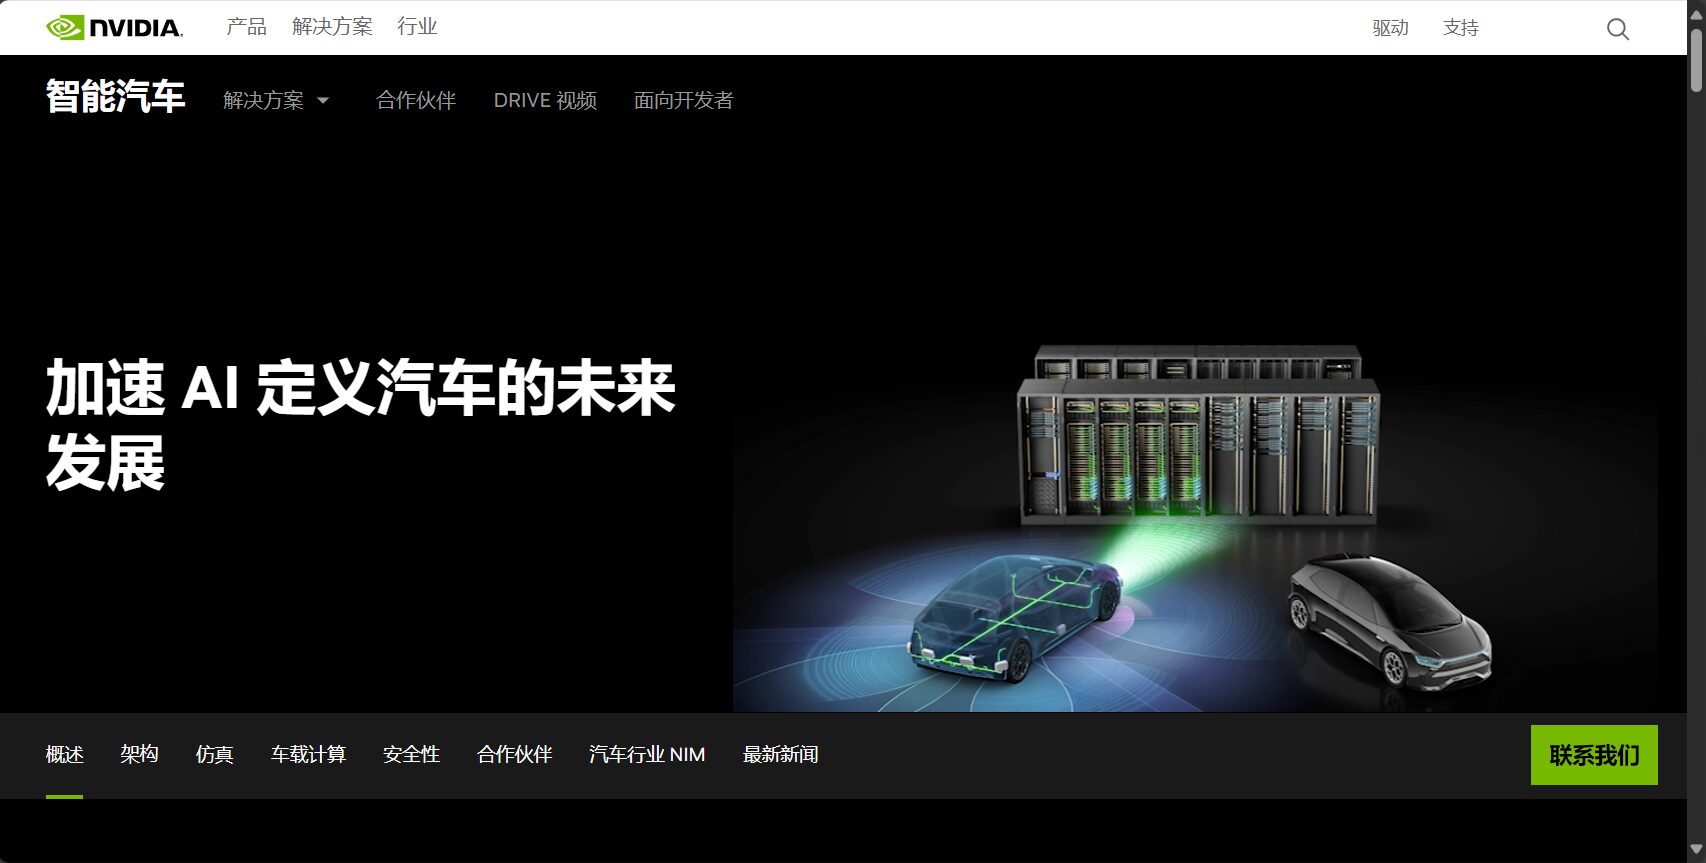Open DRIVE 视频 link
The height and width of the screenshot is (863, 1706).
pyautogui.click(x=545, y=100)
